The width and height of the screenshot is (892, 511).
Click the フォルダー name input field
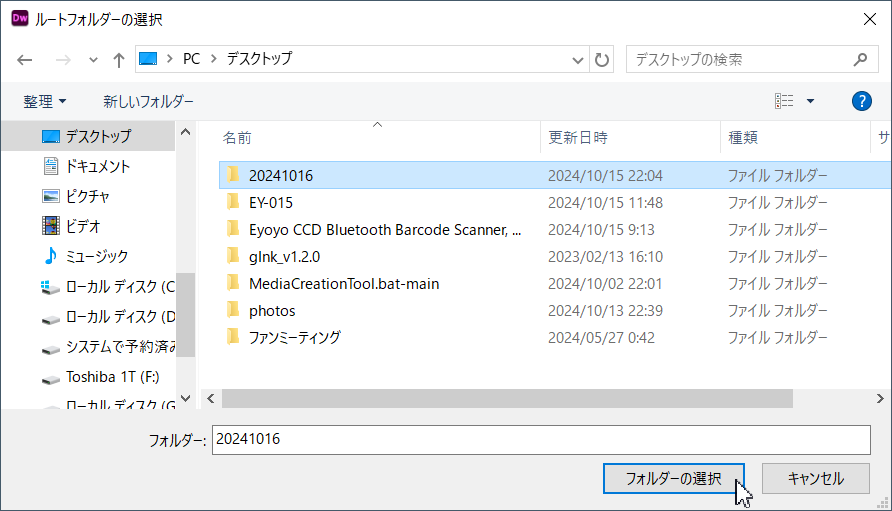[x=540, y=440]
